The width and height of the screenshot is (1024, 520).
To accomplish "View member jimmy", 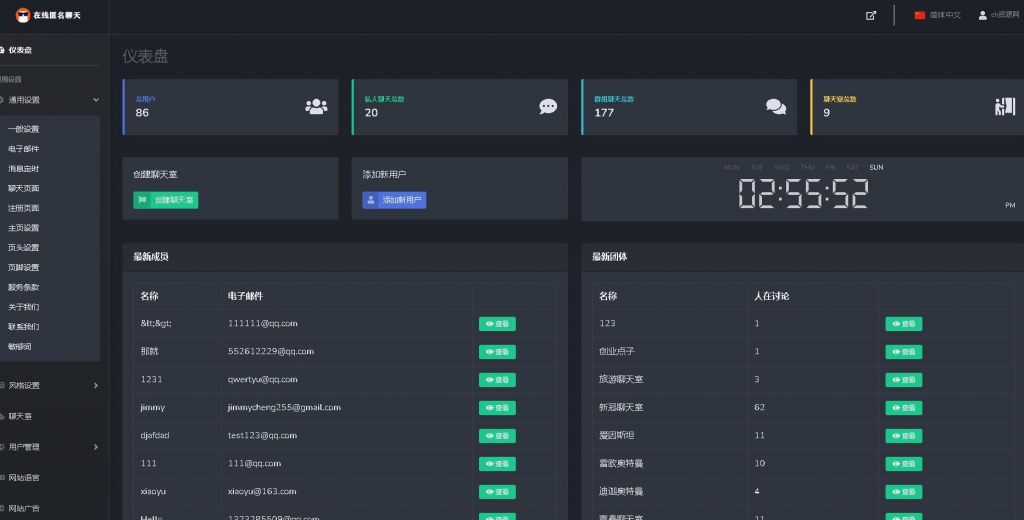I will click(497, 408).
